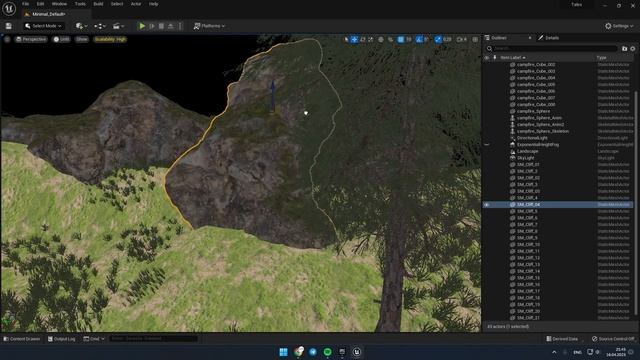
Task: Open the cinematics dropdown
Action: (x=118, y=26)
